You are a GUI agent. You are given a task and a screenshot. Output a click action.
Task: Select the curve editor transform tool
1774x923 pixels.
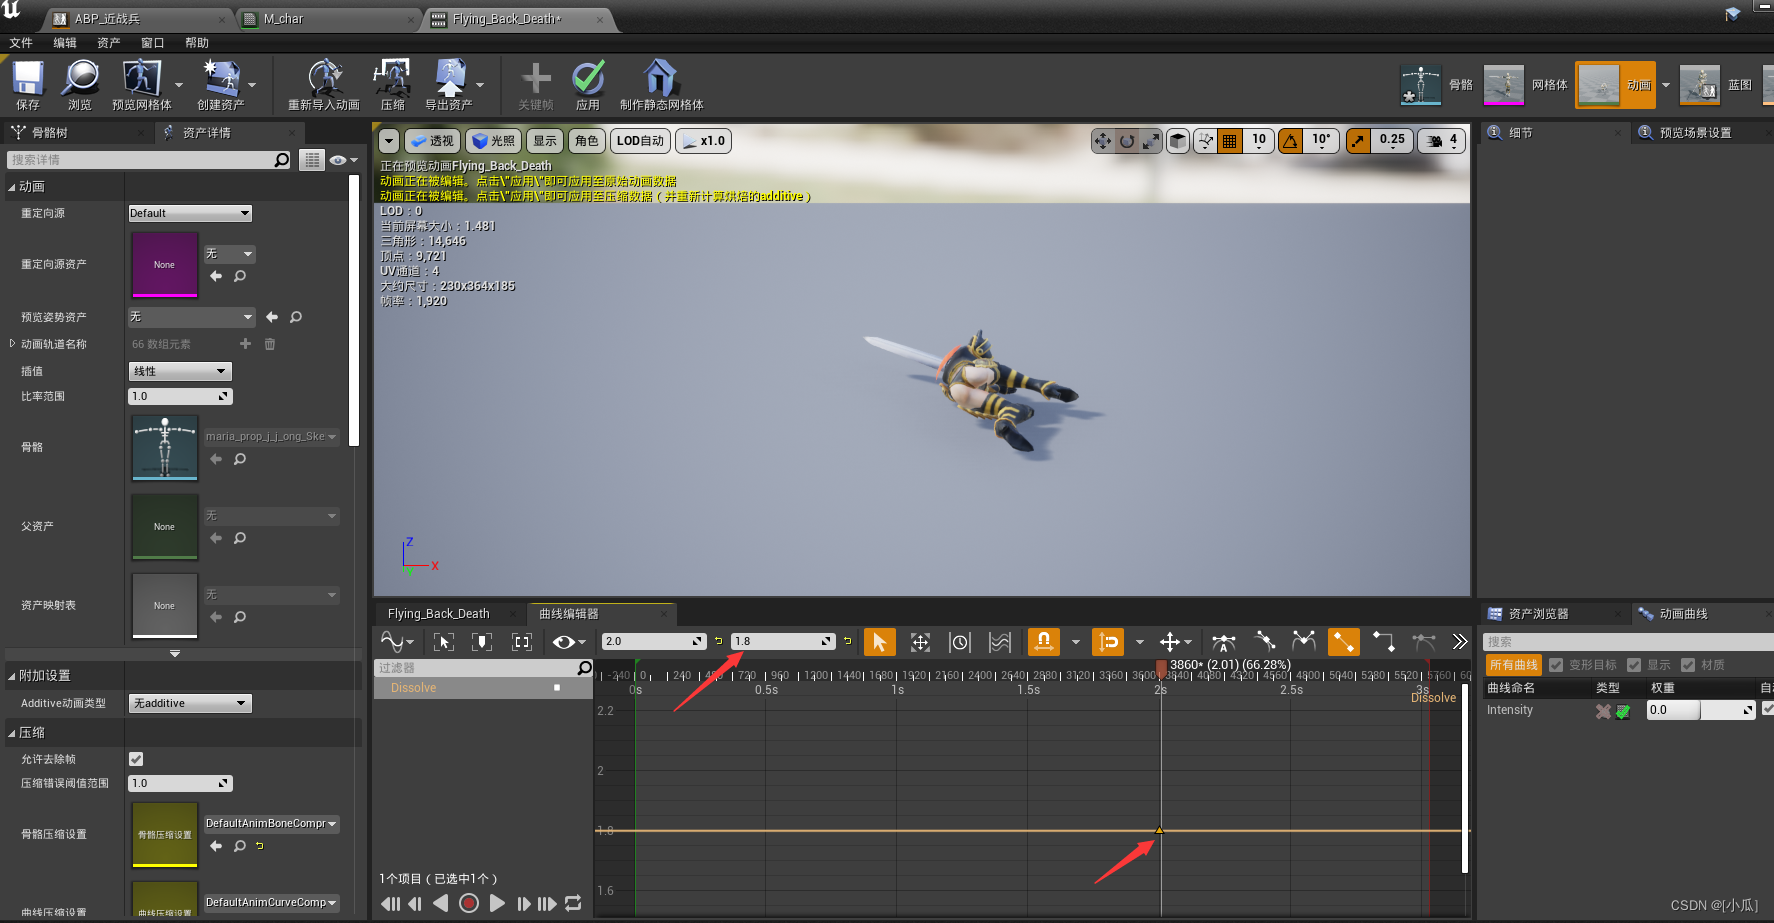(x=921, y=642)
